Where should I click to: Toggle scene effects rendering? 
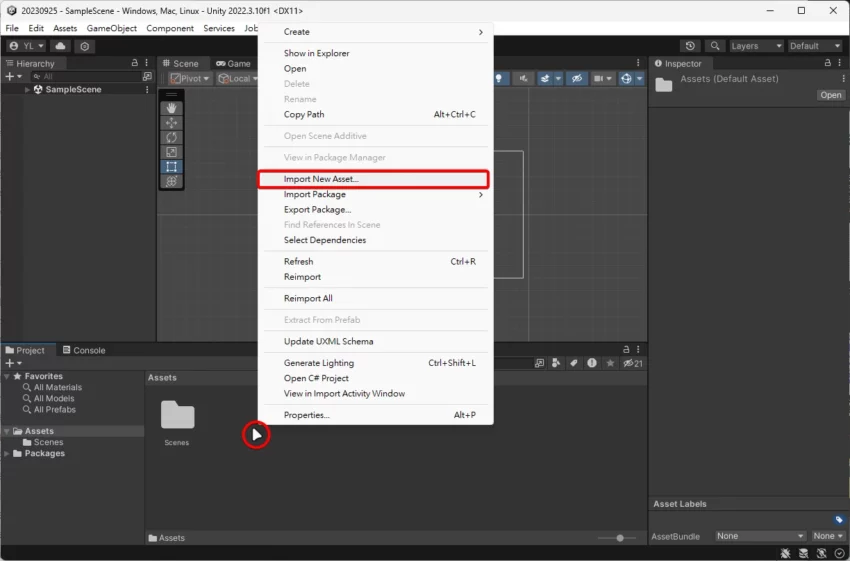(x=545, y=79)
